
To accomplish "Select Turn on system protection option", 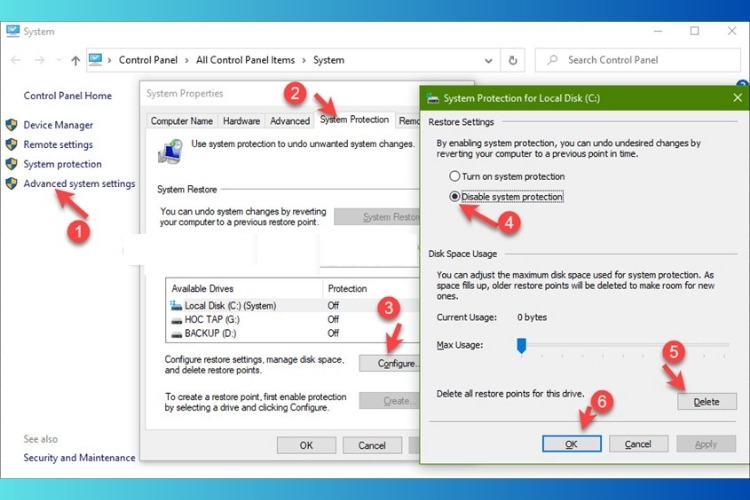I will 455,177.
